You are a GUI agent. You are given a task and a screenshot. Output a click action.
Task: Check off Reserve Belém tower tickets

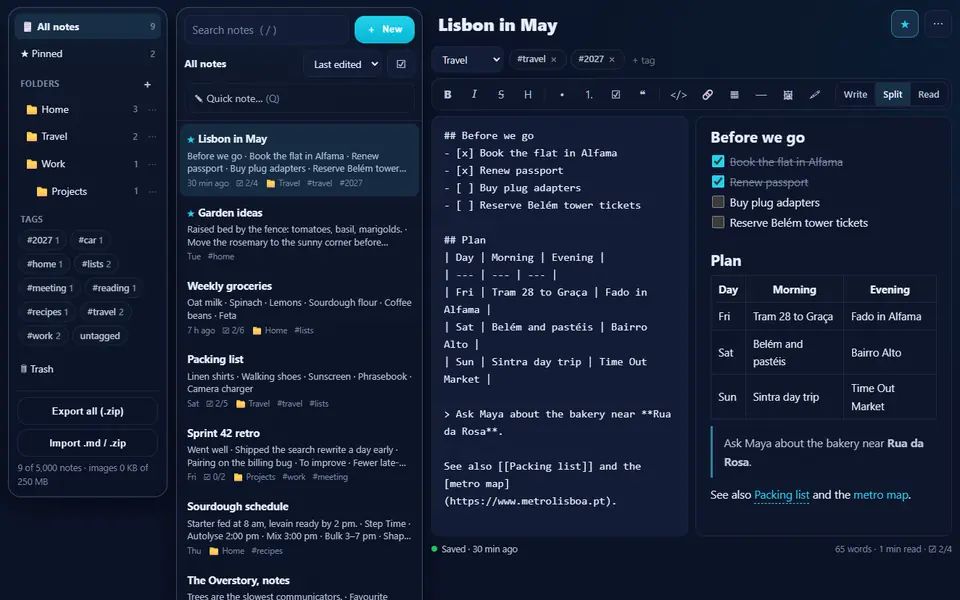click(718, 222)
